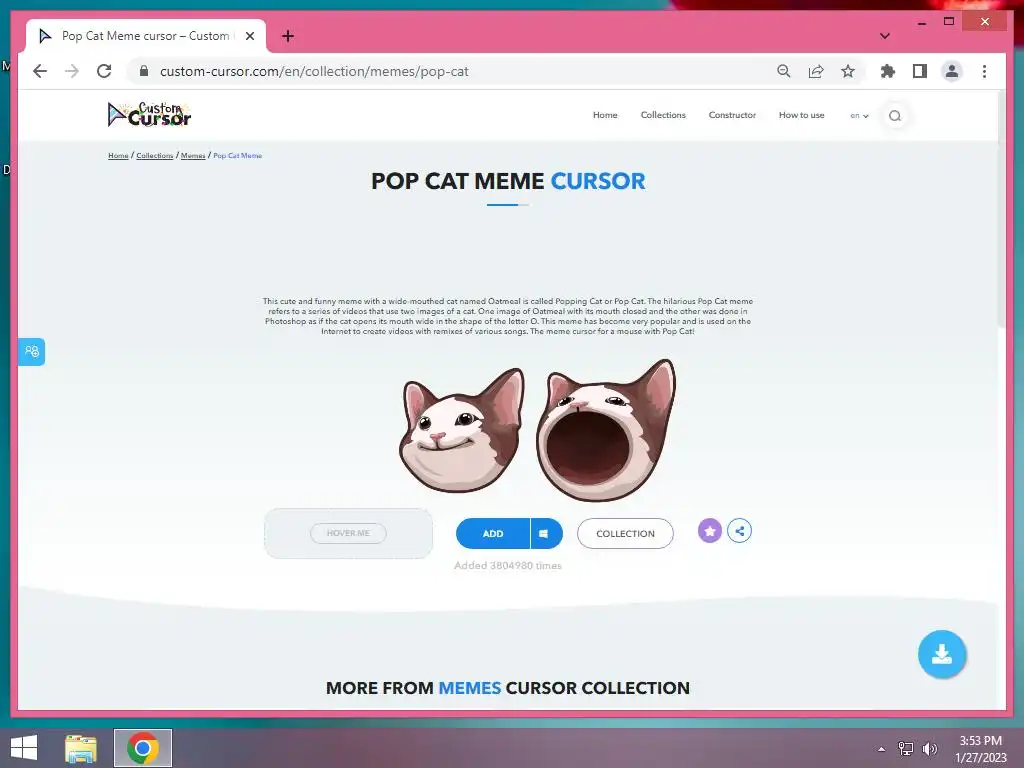This screenshot has height=768, width=1024.
Task: Open the Chrome profile avatar
Action: [x=952, y=71]
